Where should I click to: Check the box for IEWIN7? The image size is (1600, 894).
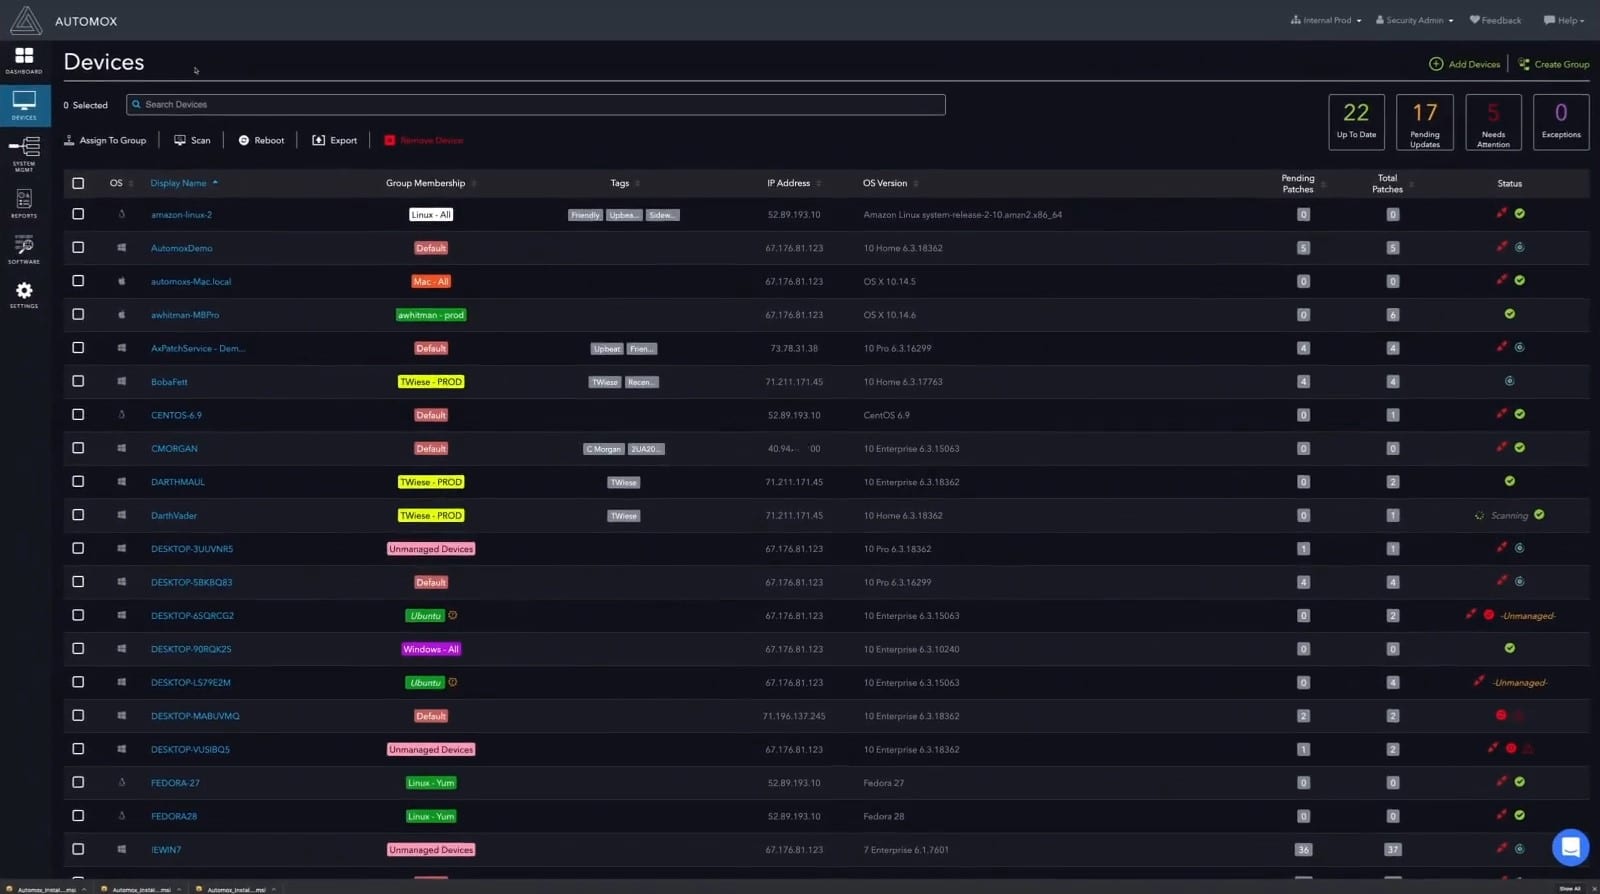pyautogui.click(x=78, y=849)
